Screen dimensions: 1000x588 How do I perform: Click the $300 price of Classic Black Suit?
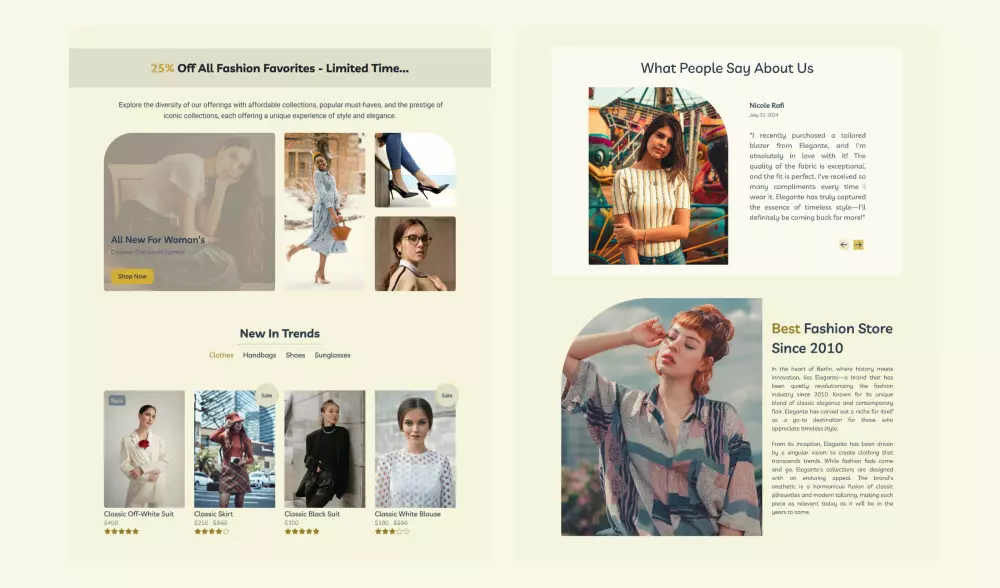pyautogui.click(x=291, y=523)
